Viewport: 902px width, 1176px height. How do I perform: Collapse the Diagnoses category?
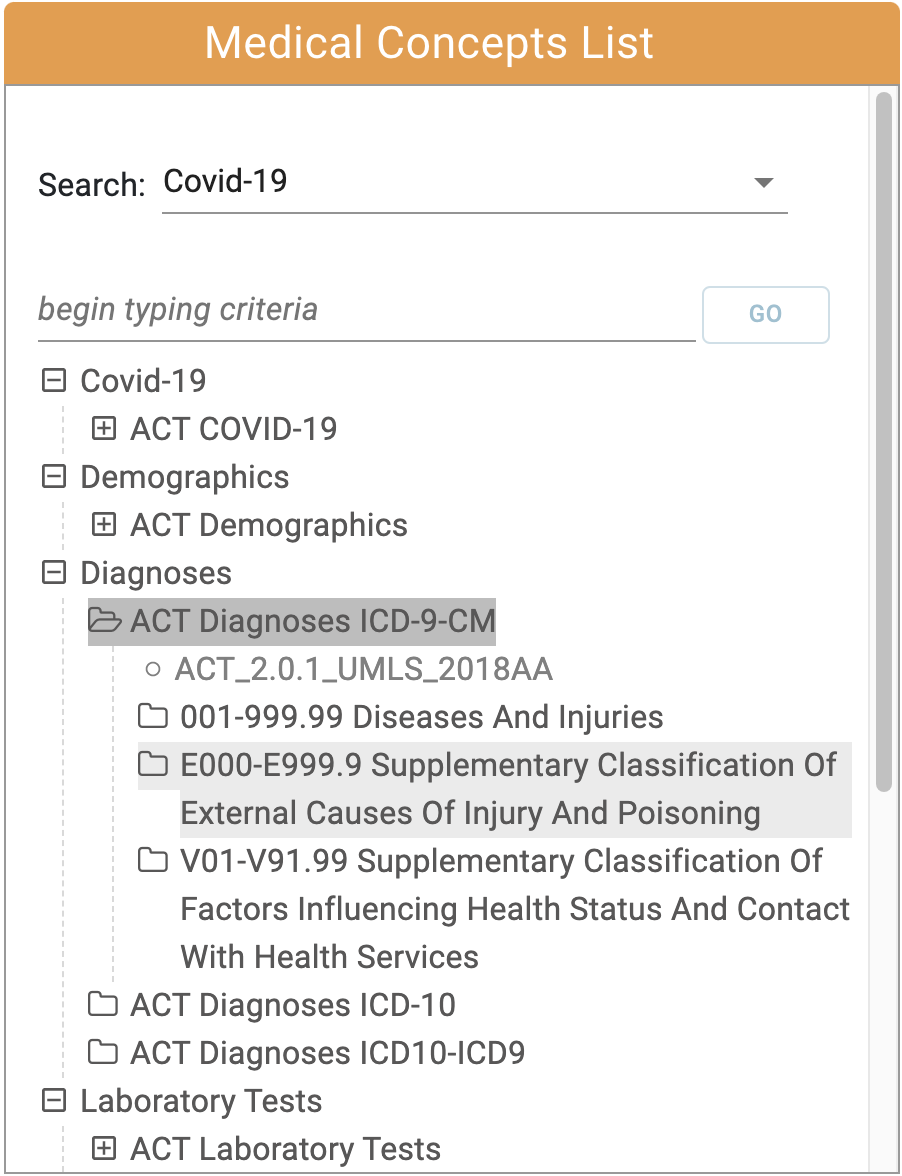point(54,573)
